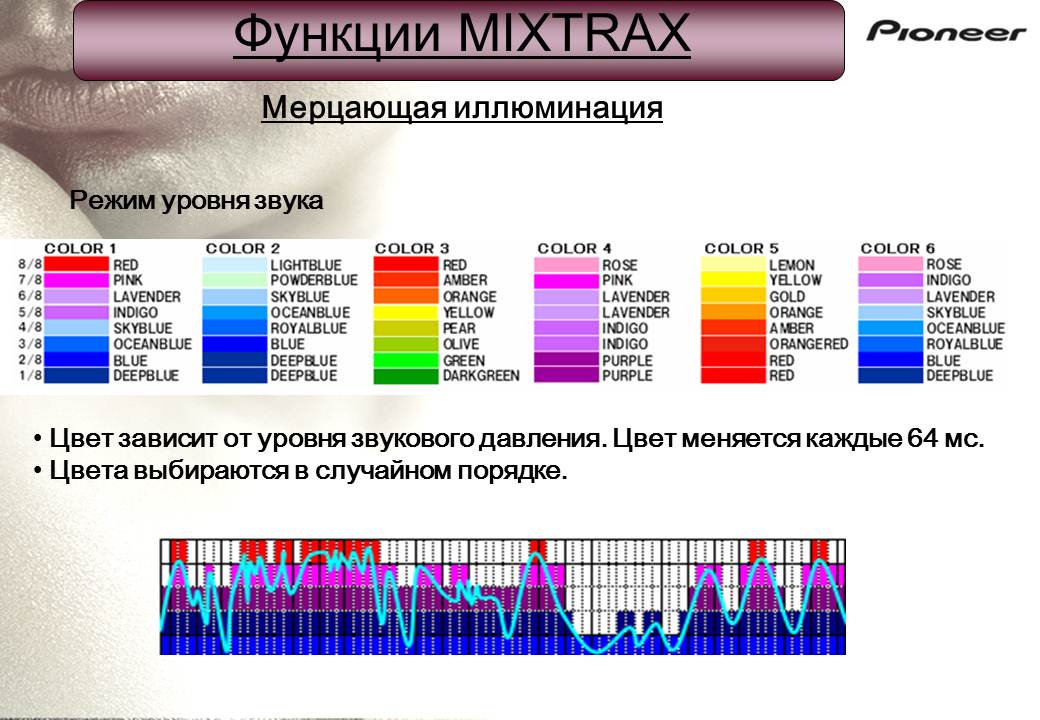Choose the DEEPBLUE swatch at 1/8 in COLOR 1
This screenshot has height=720, width=1040.
[77, 376]
